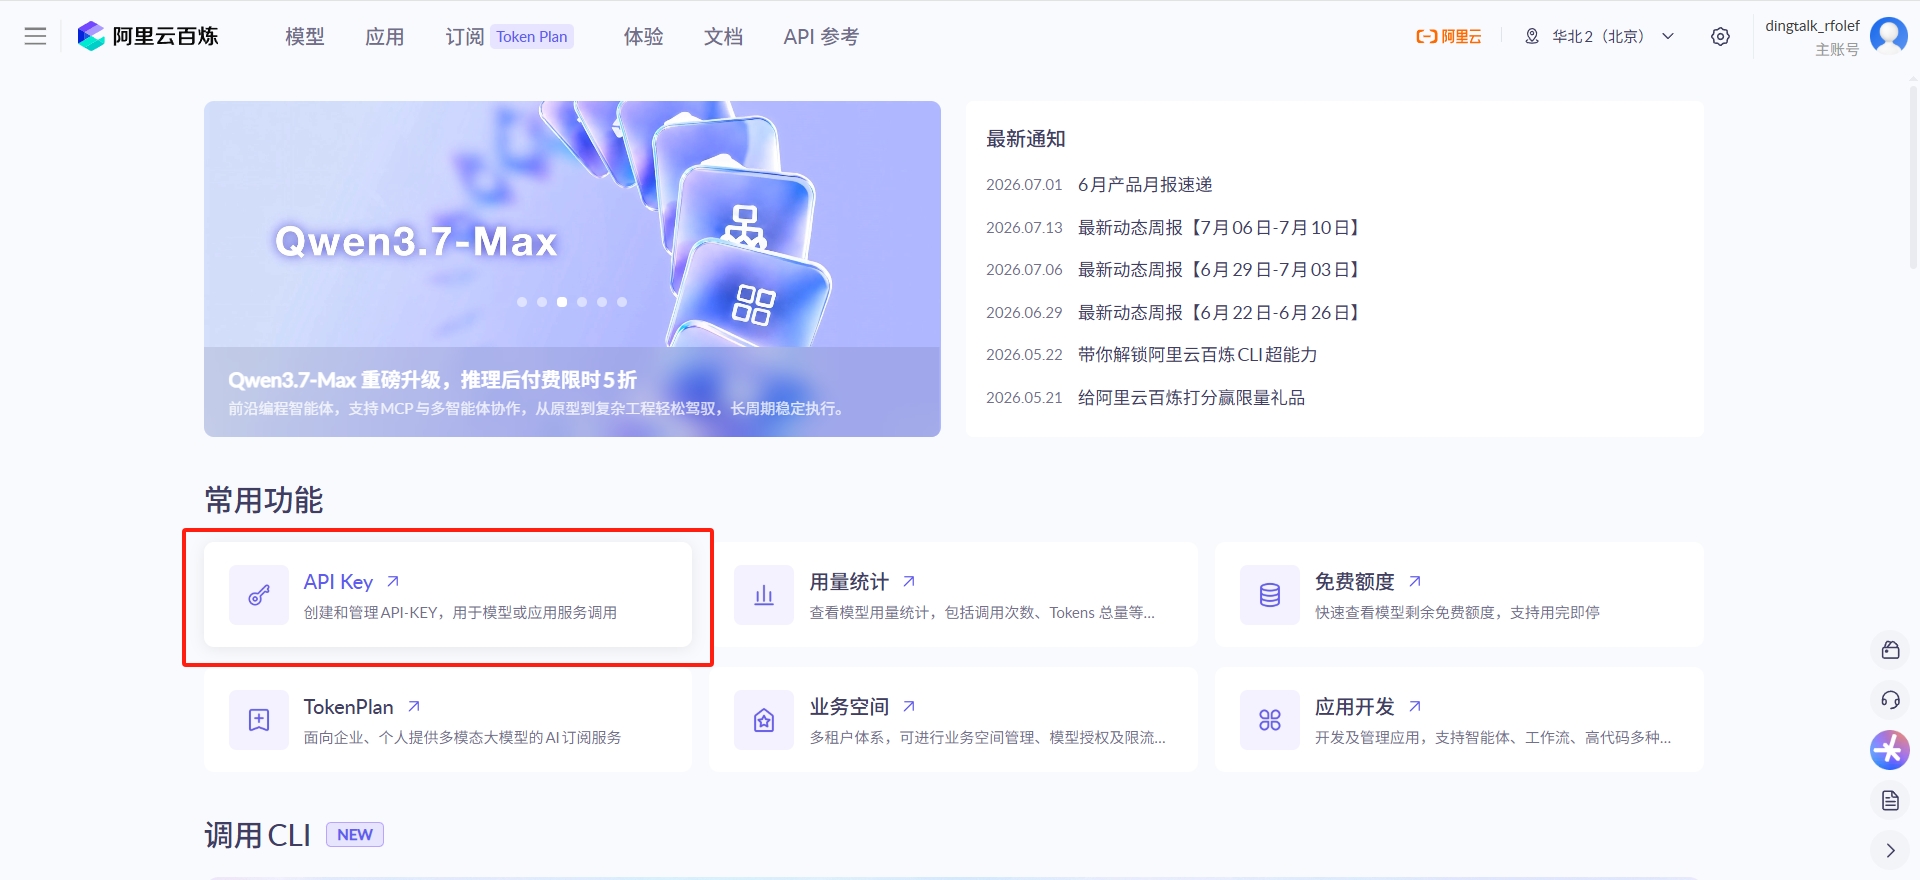1920x880 pixels.
Task: Open the 文档 menu
Action: coord(723,37)
